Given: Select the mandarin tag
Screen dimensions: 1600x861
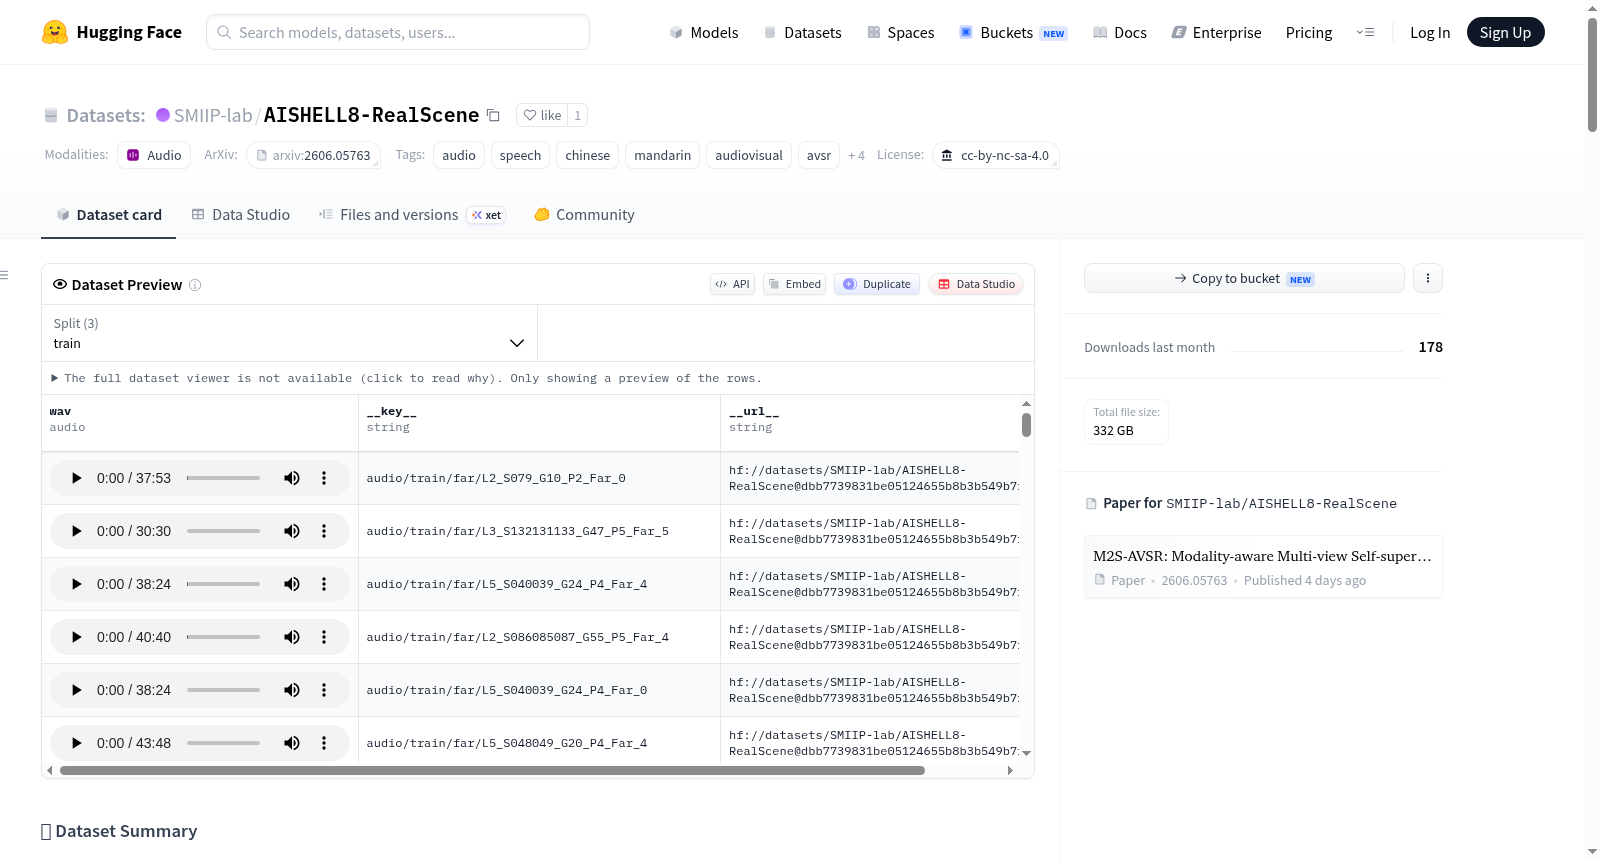Looking at the screenshot, I should click(x=662, y=155).
